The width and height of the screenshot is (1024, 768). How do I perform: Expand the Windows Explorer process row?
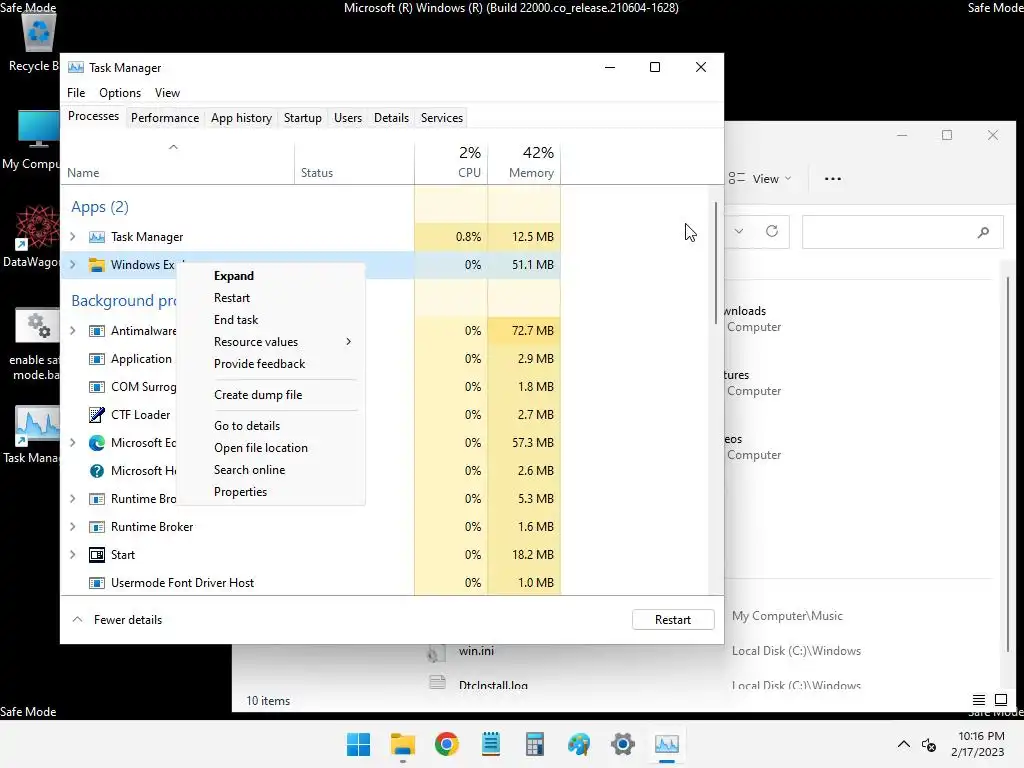72,264
